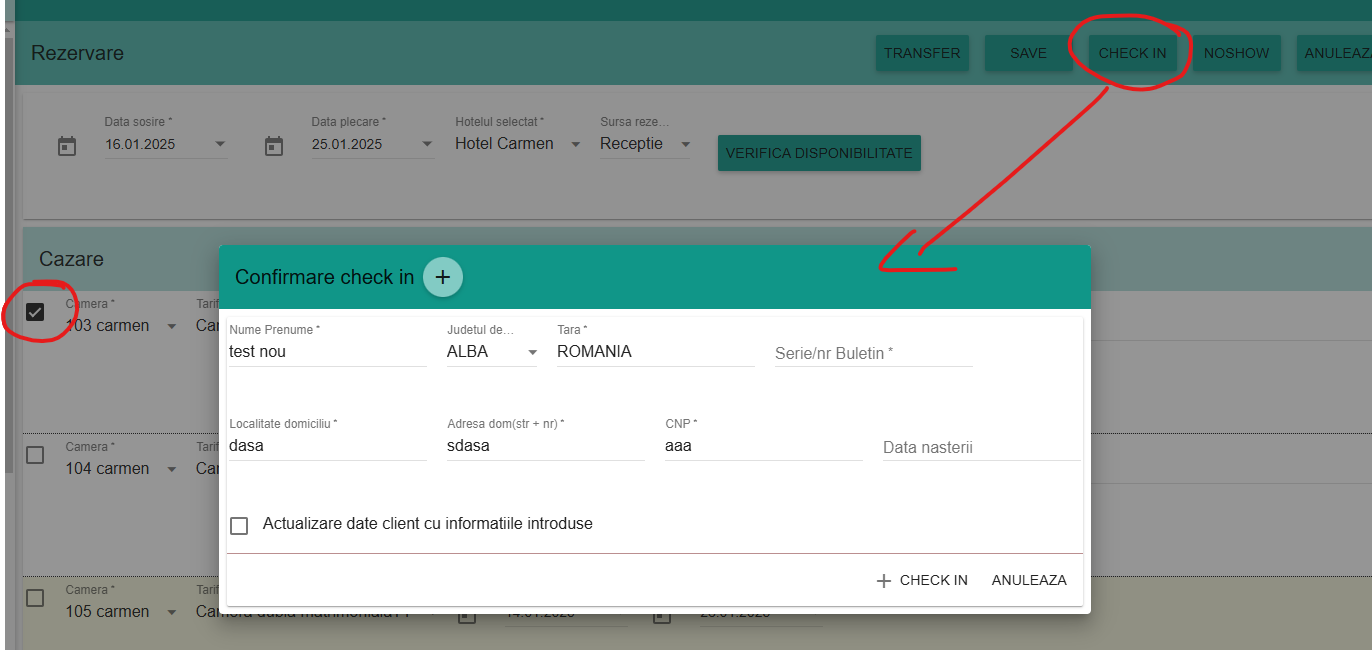Image resolution: width=1372 pixels, height=650 pixels.
Task: Click the top CHECK IN button
Action: (x=1132, y=53)
